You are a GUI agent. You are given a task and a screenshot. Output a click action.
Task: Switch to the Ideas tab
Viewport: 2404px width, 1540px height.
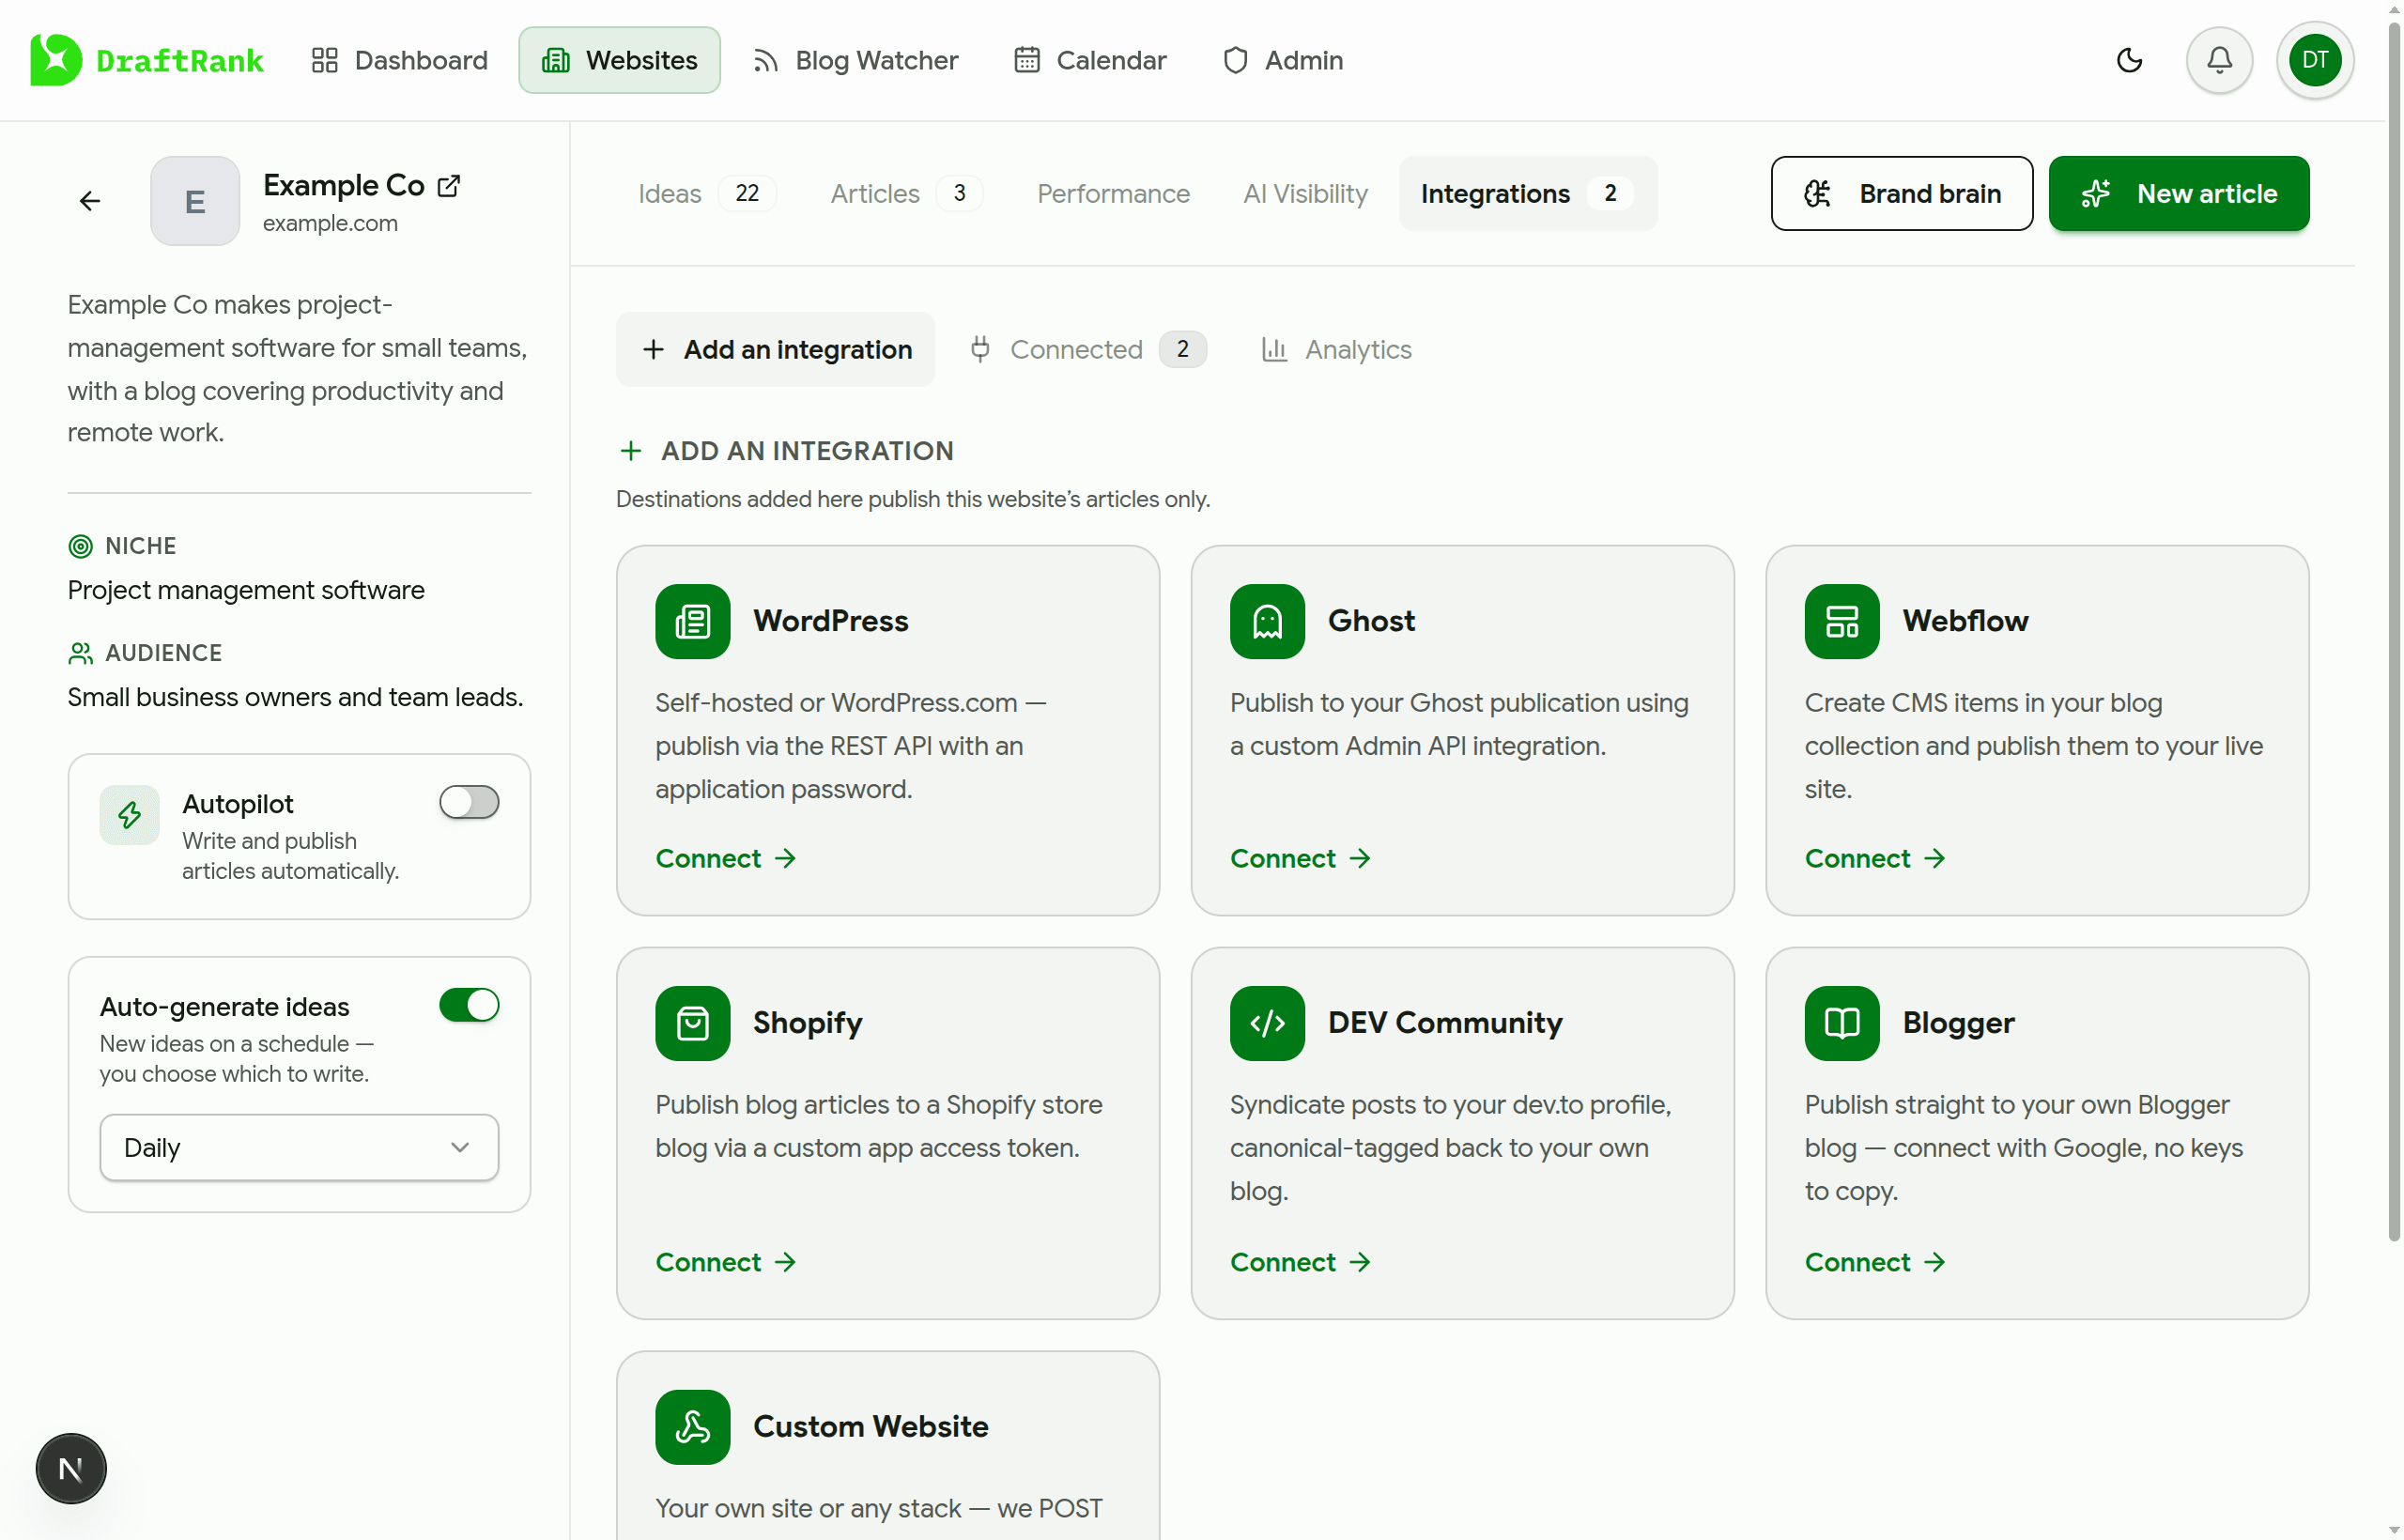(707, 193)
